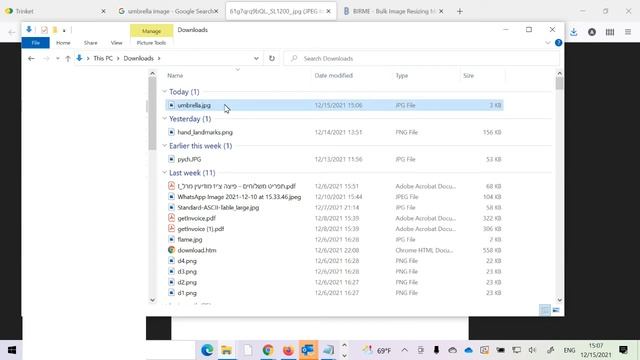Select Standard-ASCII-Table_large.jpg file
The width and height of the screenshot is (640, 360).
(334, 207)
